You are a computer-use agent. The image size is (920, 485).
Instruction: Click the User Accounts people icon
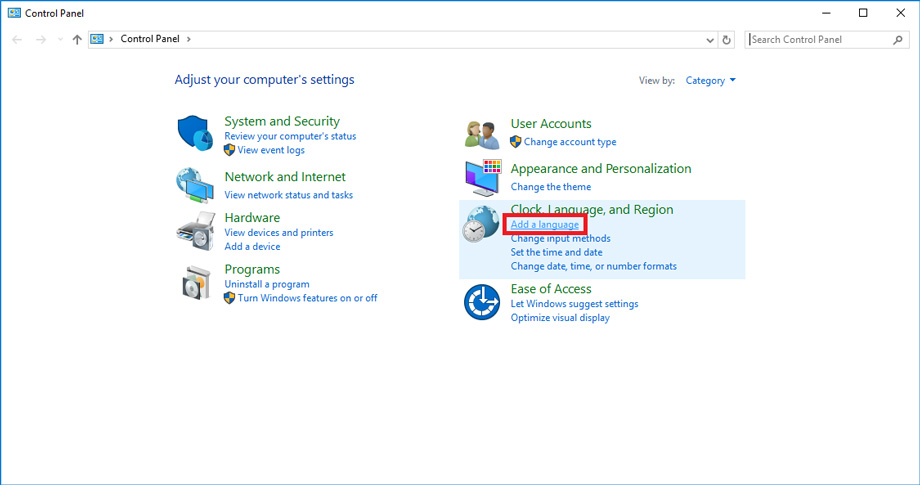(x=482, y=133)
